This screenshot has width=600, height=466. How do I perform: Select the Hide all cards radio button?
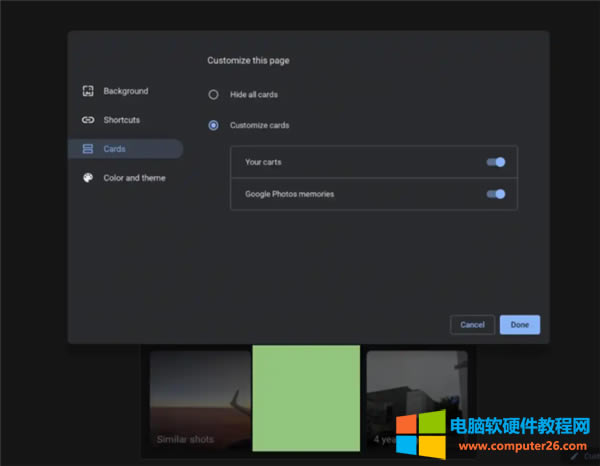point(213,95)
